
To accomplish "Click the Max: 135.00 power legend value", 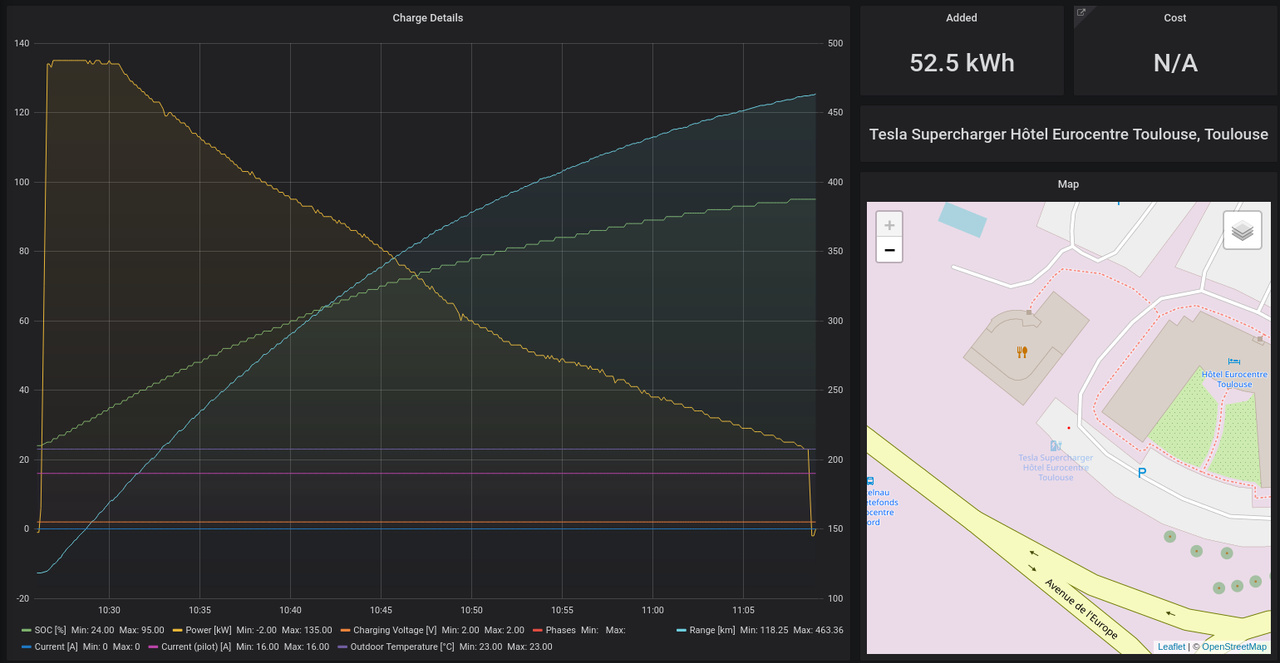I will (307, 631).
